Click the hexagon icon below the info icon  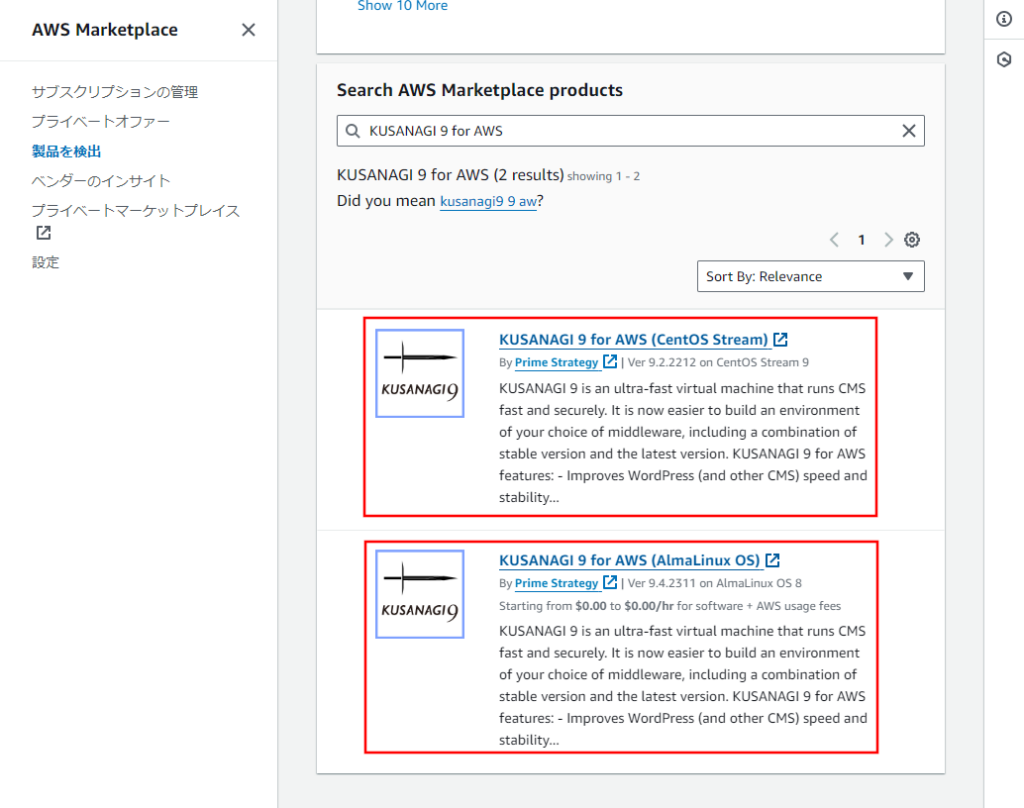pos(1004,60)
